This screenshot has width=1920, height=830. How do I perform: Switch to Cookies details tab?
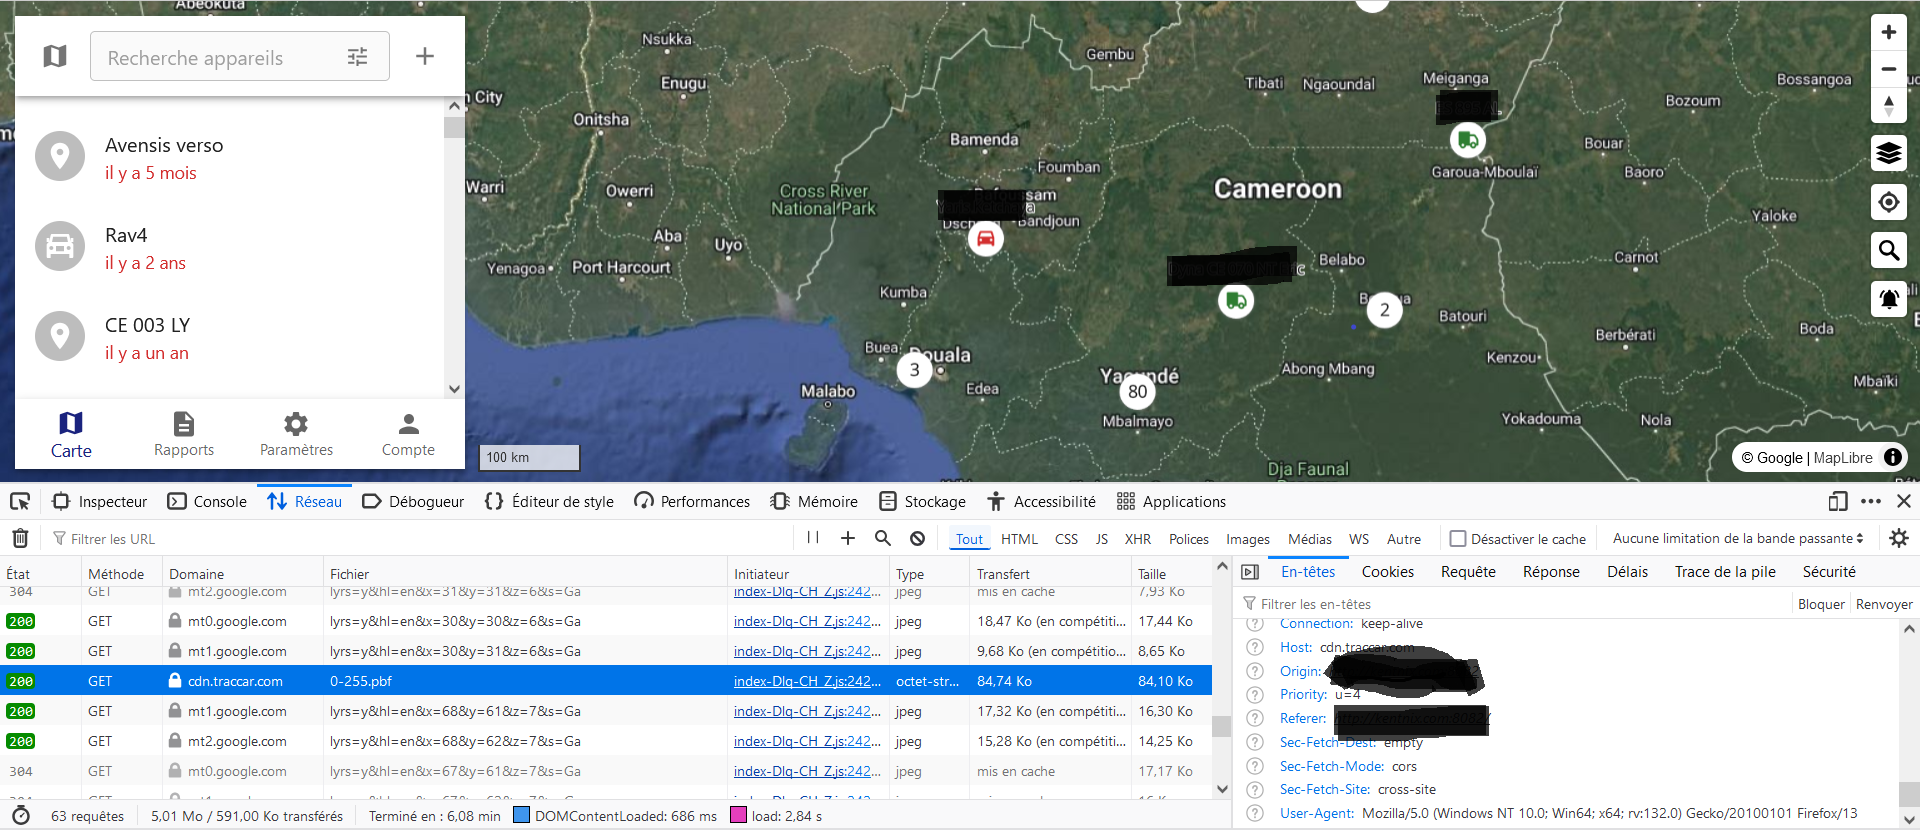1387,572
